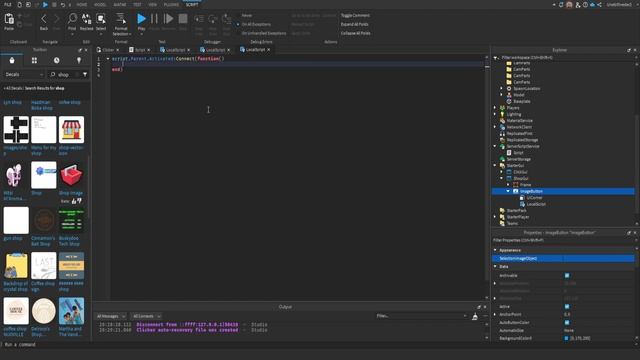The image size is (640, 360).
Task: Select LocalScript under ImageButton in Explorer
Action: click(x=536, y=204)
